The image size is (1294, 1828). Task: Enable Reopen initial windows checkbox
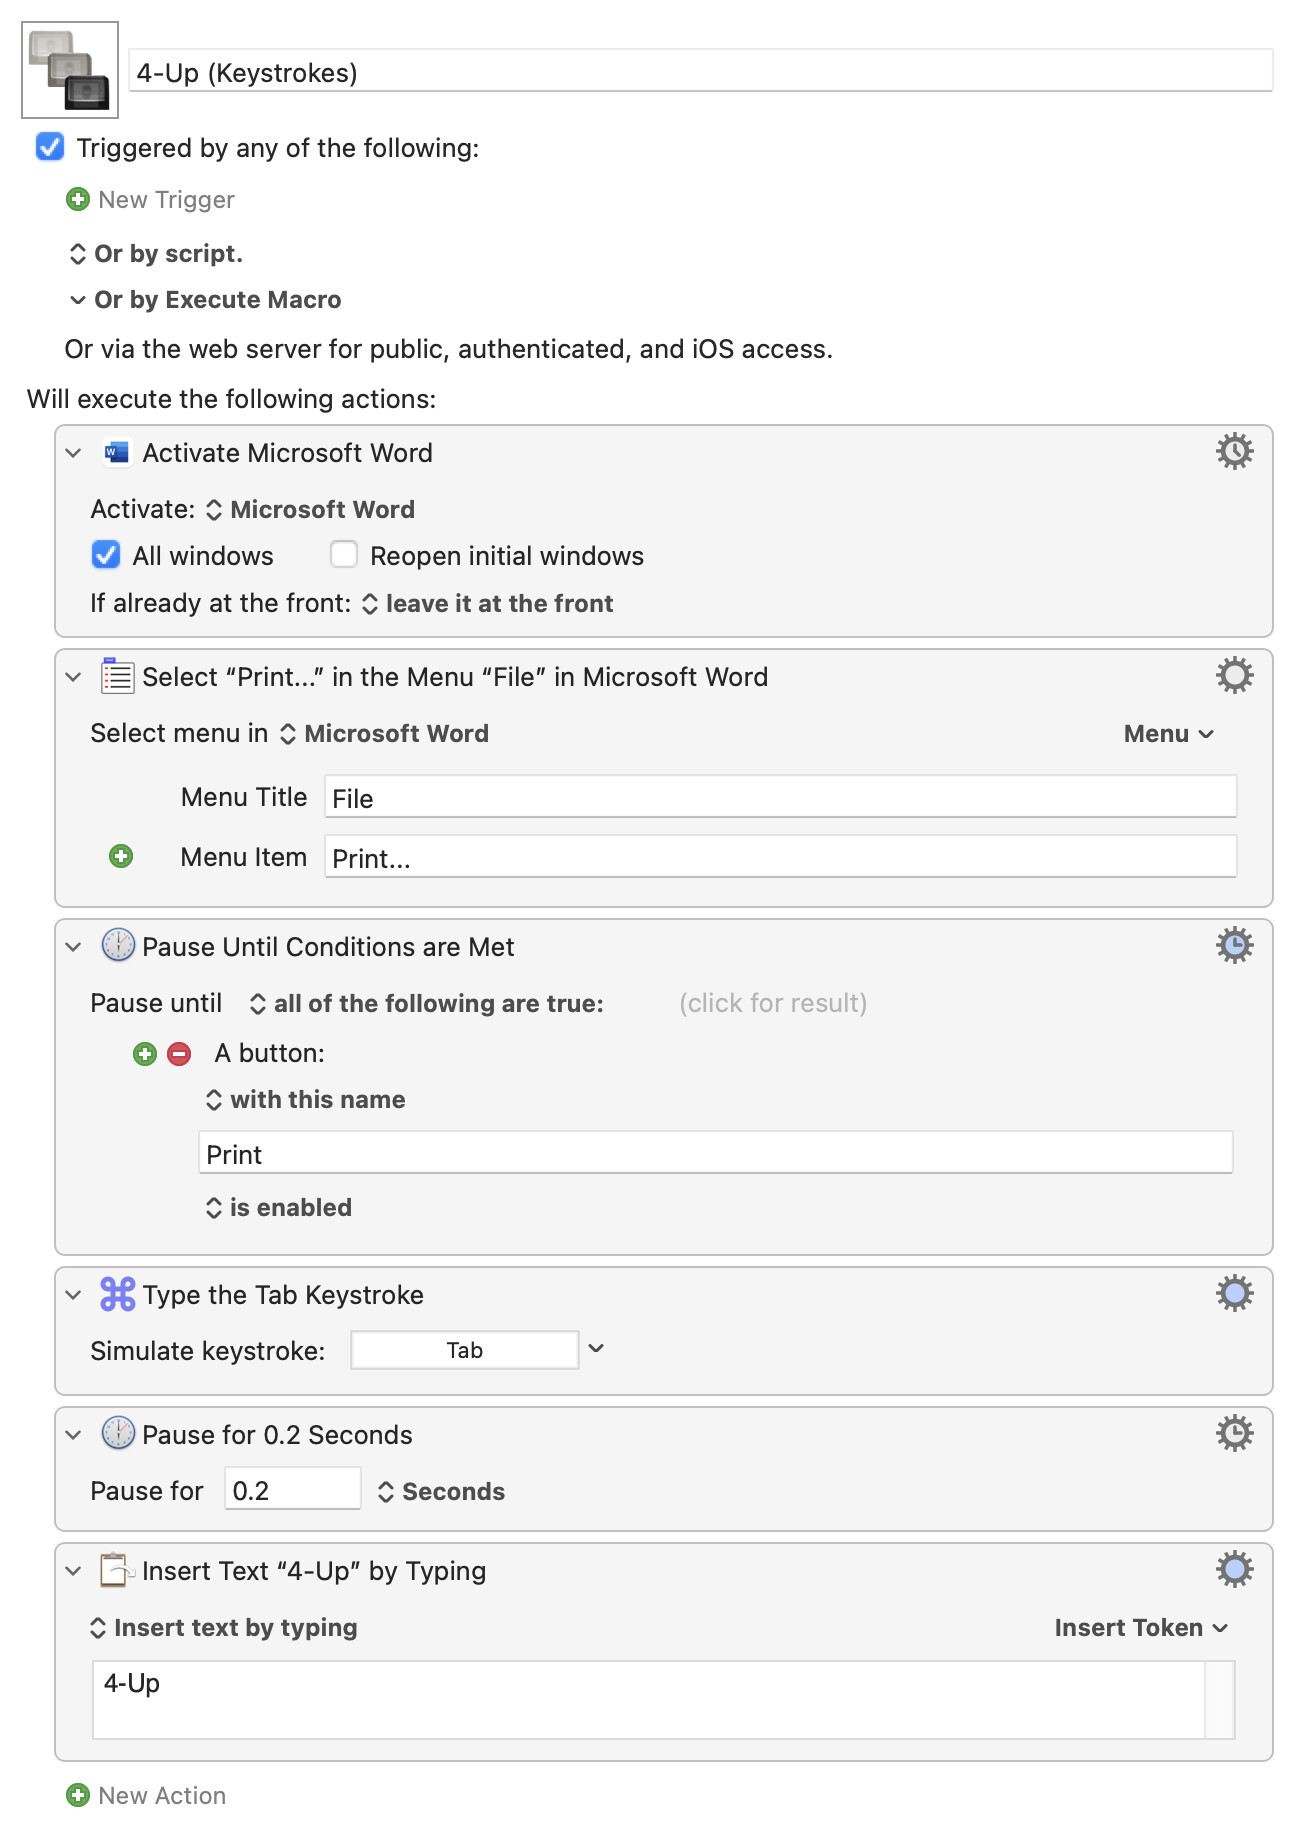click(344, 555)
